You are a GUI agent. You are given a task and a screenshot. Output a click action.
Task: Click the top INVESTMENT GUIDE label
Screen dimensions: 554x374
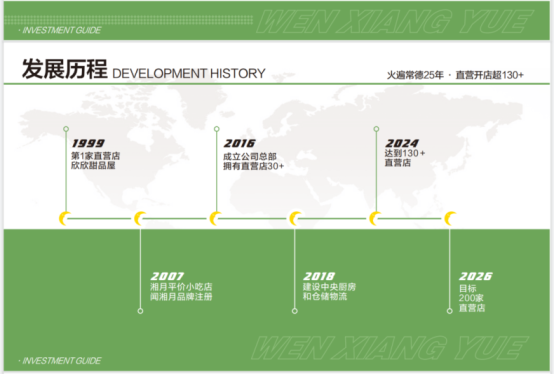coord(61,30)
